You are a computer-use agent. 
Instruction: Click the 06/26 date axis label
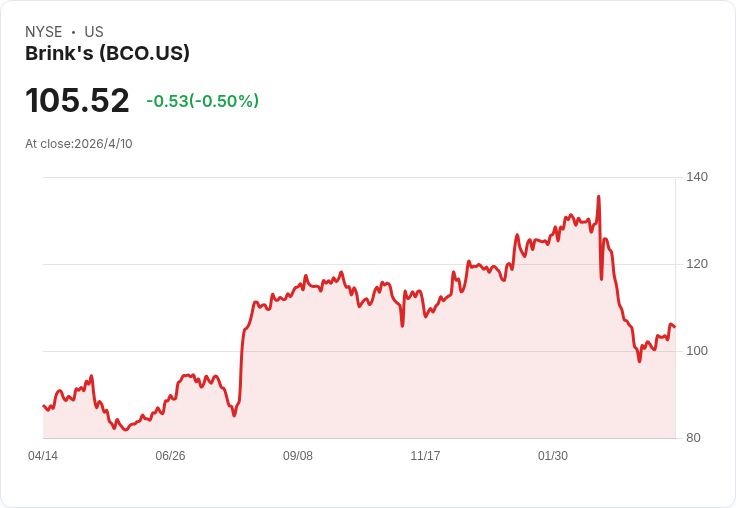170,456
